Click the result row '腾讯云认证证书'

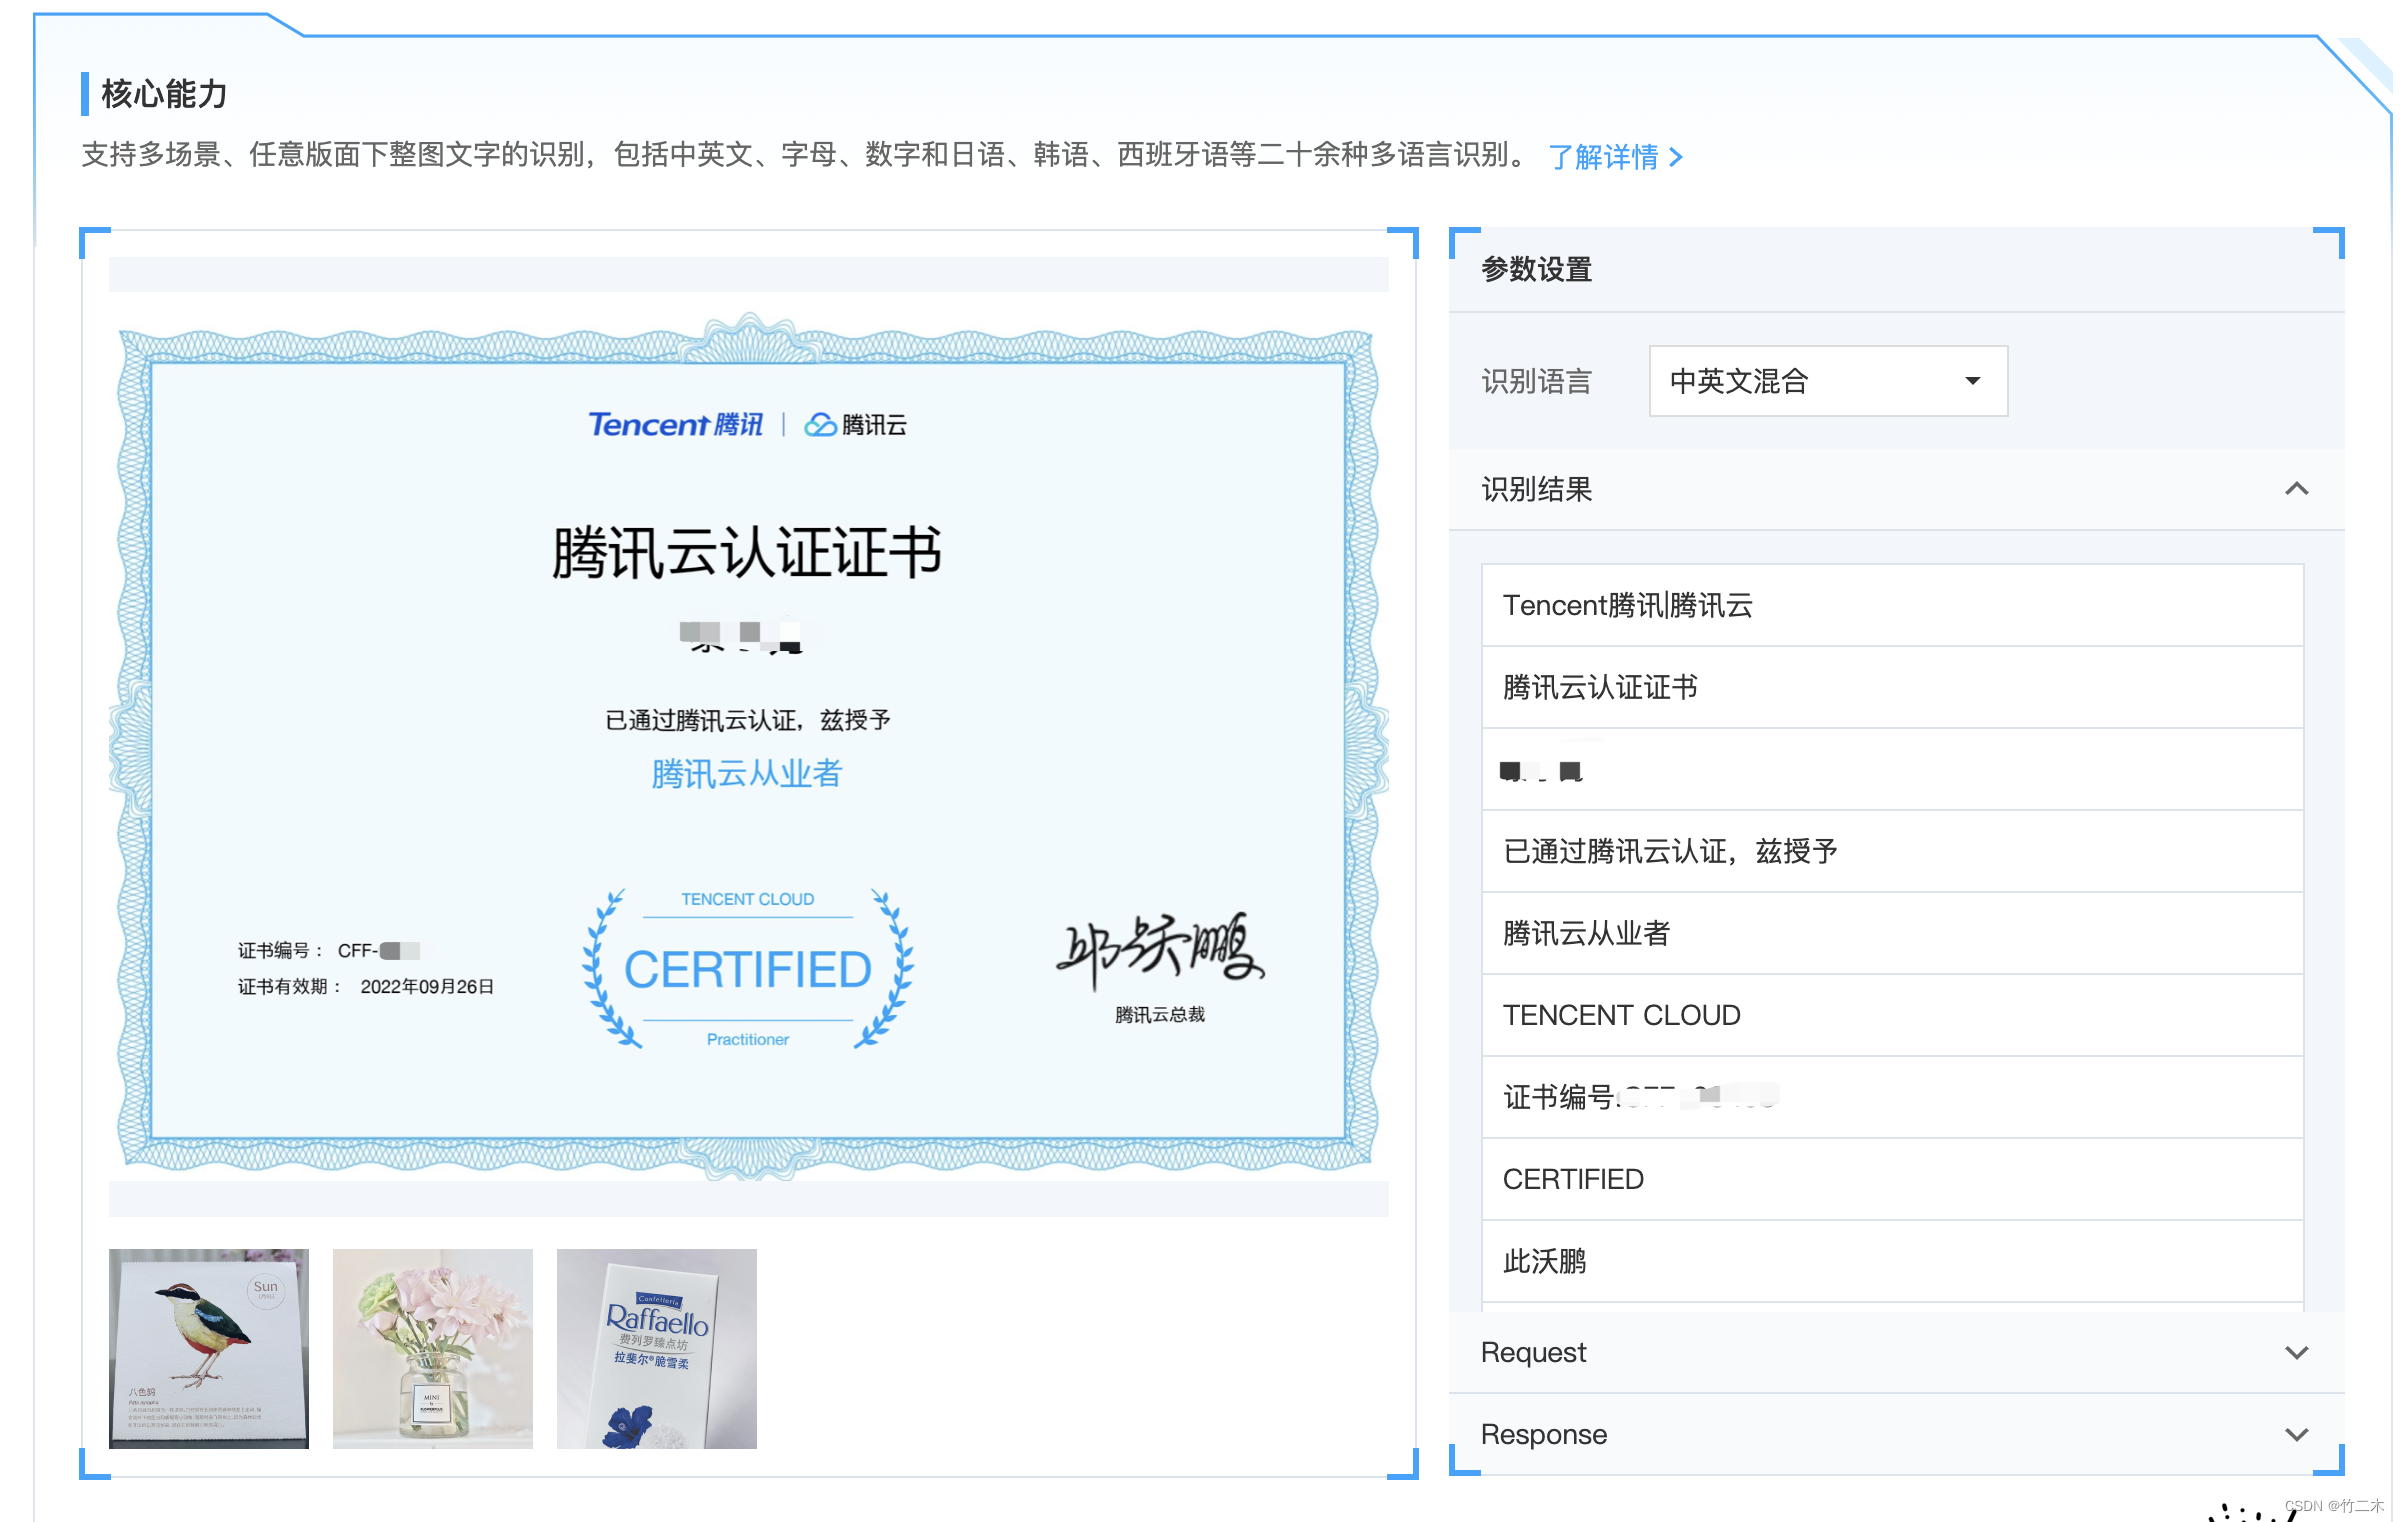coord(1892,687)
